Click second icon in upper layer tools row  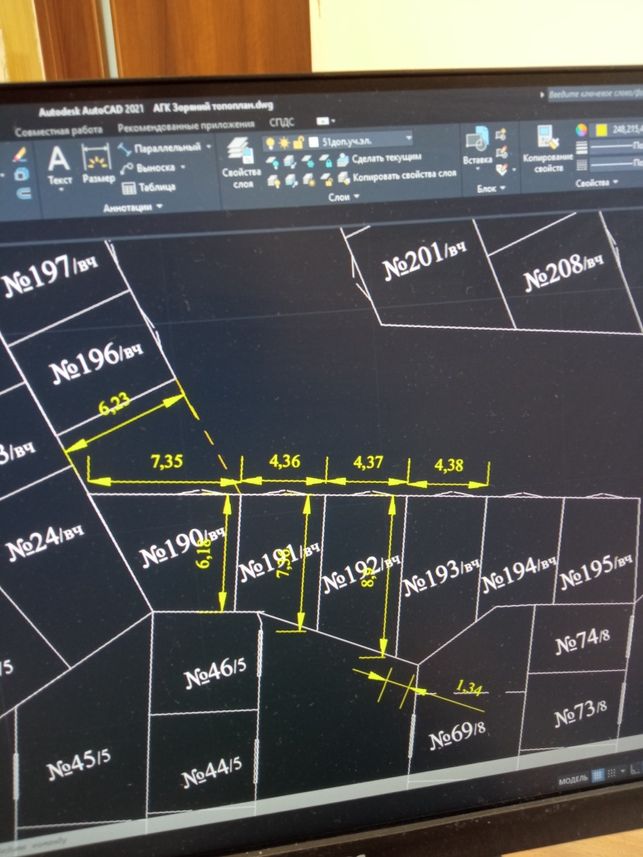pyautogui.click(x=290, y=162)
